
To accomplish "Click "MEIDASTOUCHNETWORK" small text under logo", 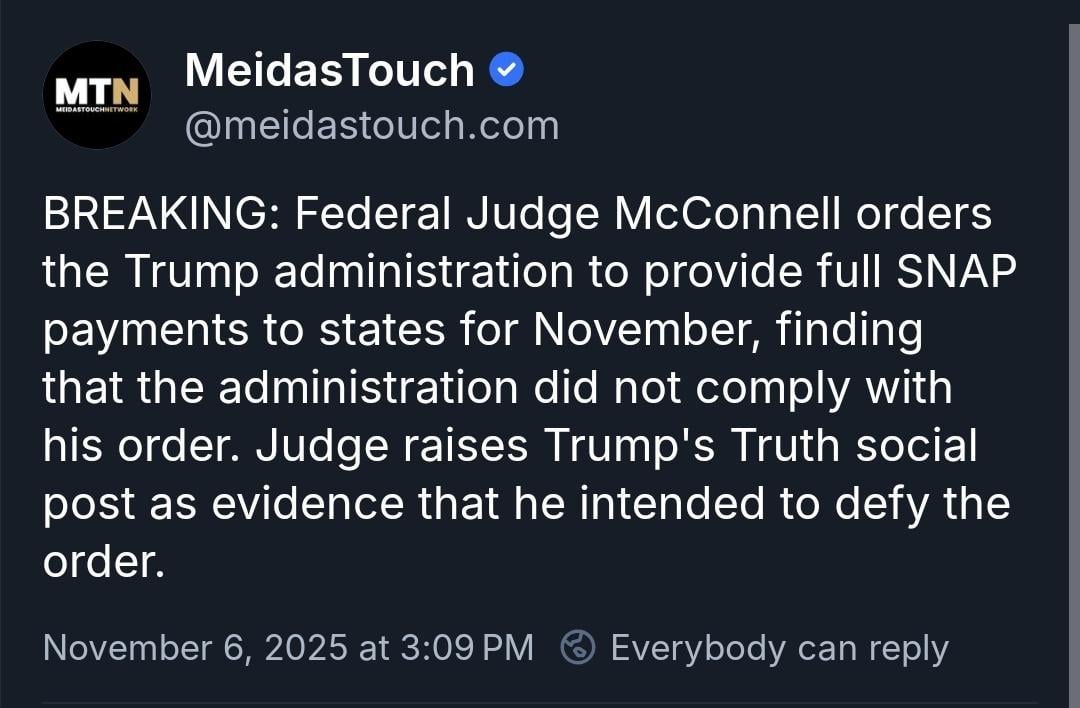I will coord(96,108).
